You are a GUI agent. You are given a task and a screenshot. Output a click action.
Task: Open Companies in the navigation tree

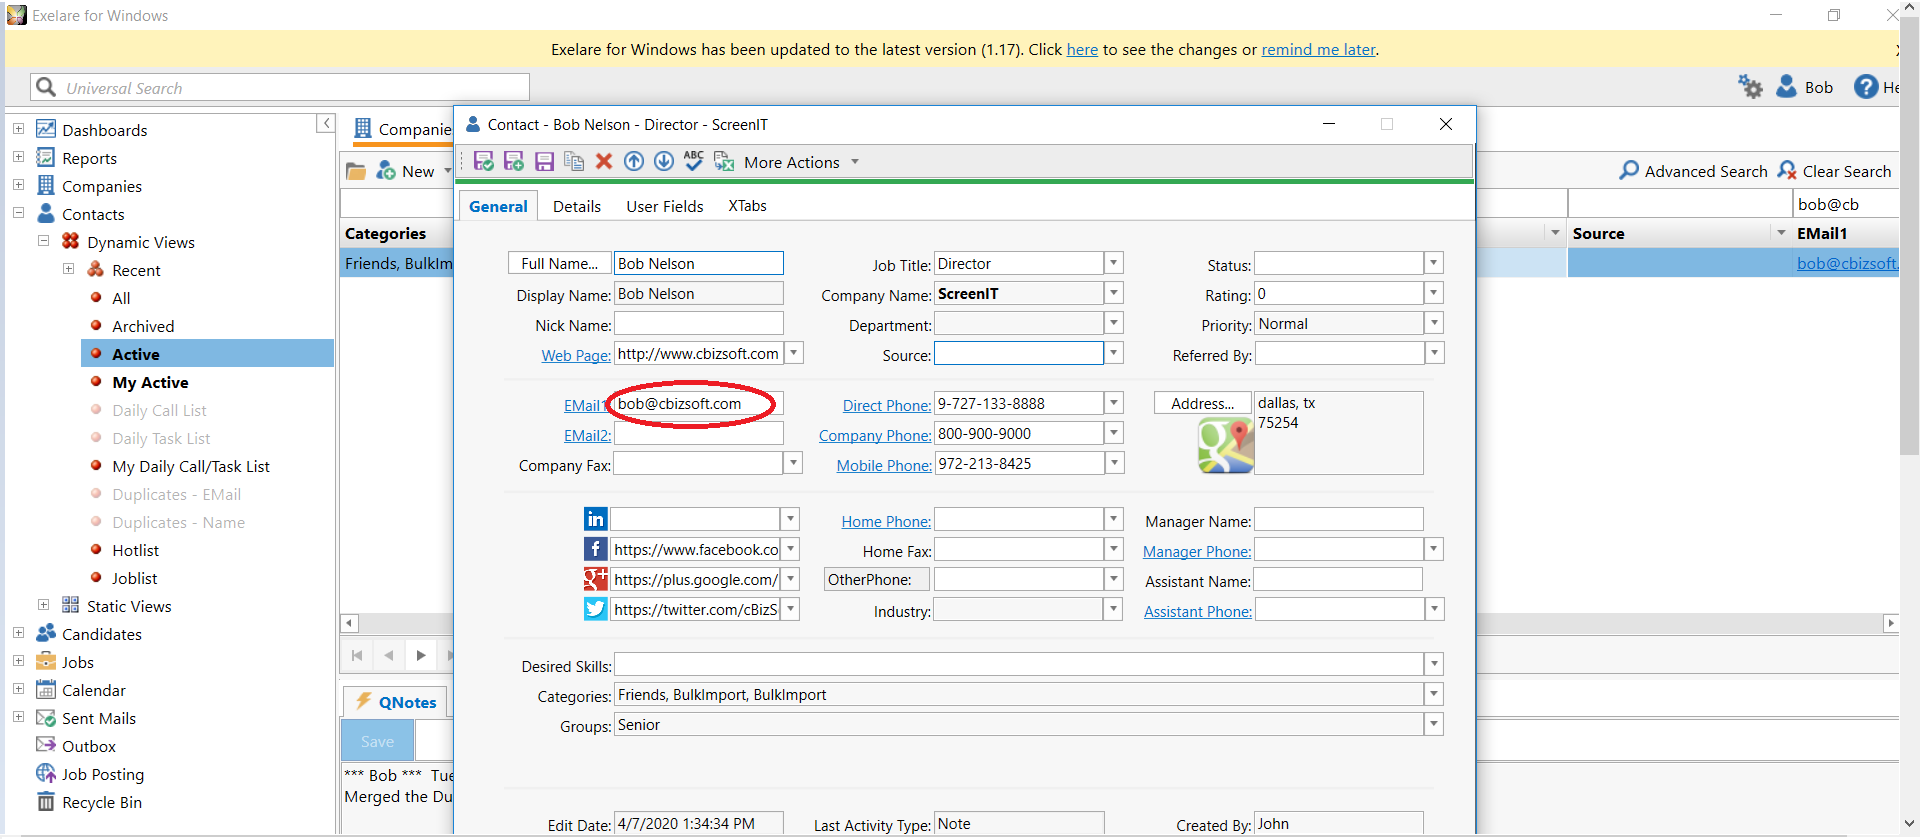pyautogui.click(x=101, y=186)
